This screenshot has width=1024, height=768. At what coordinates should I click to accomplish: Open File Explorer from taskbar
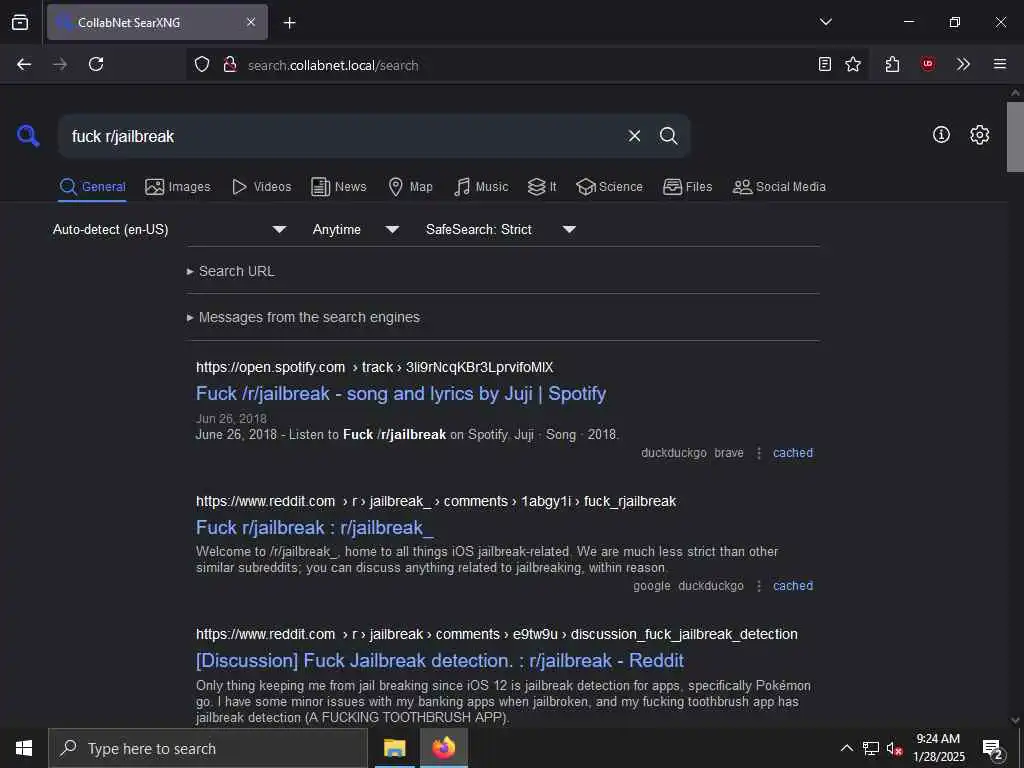[x=394, y=748]
